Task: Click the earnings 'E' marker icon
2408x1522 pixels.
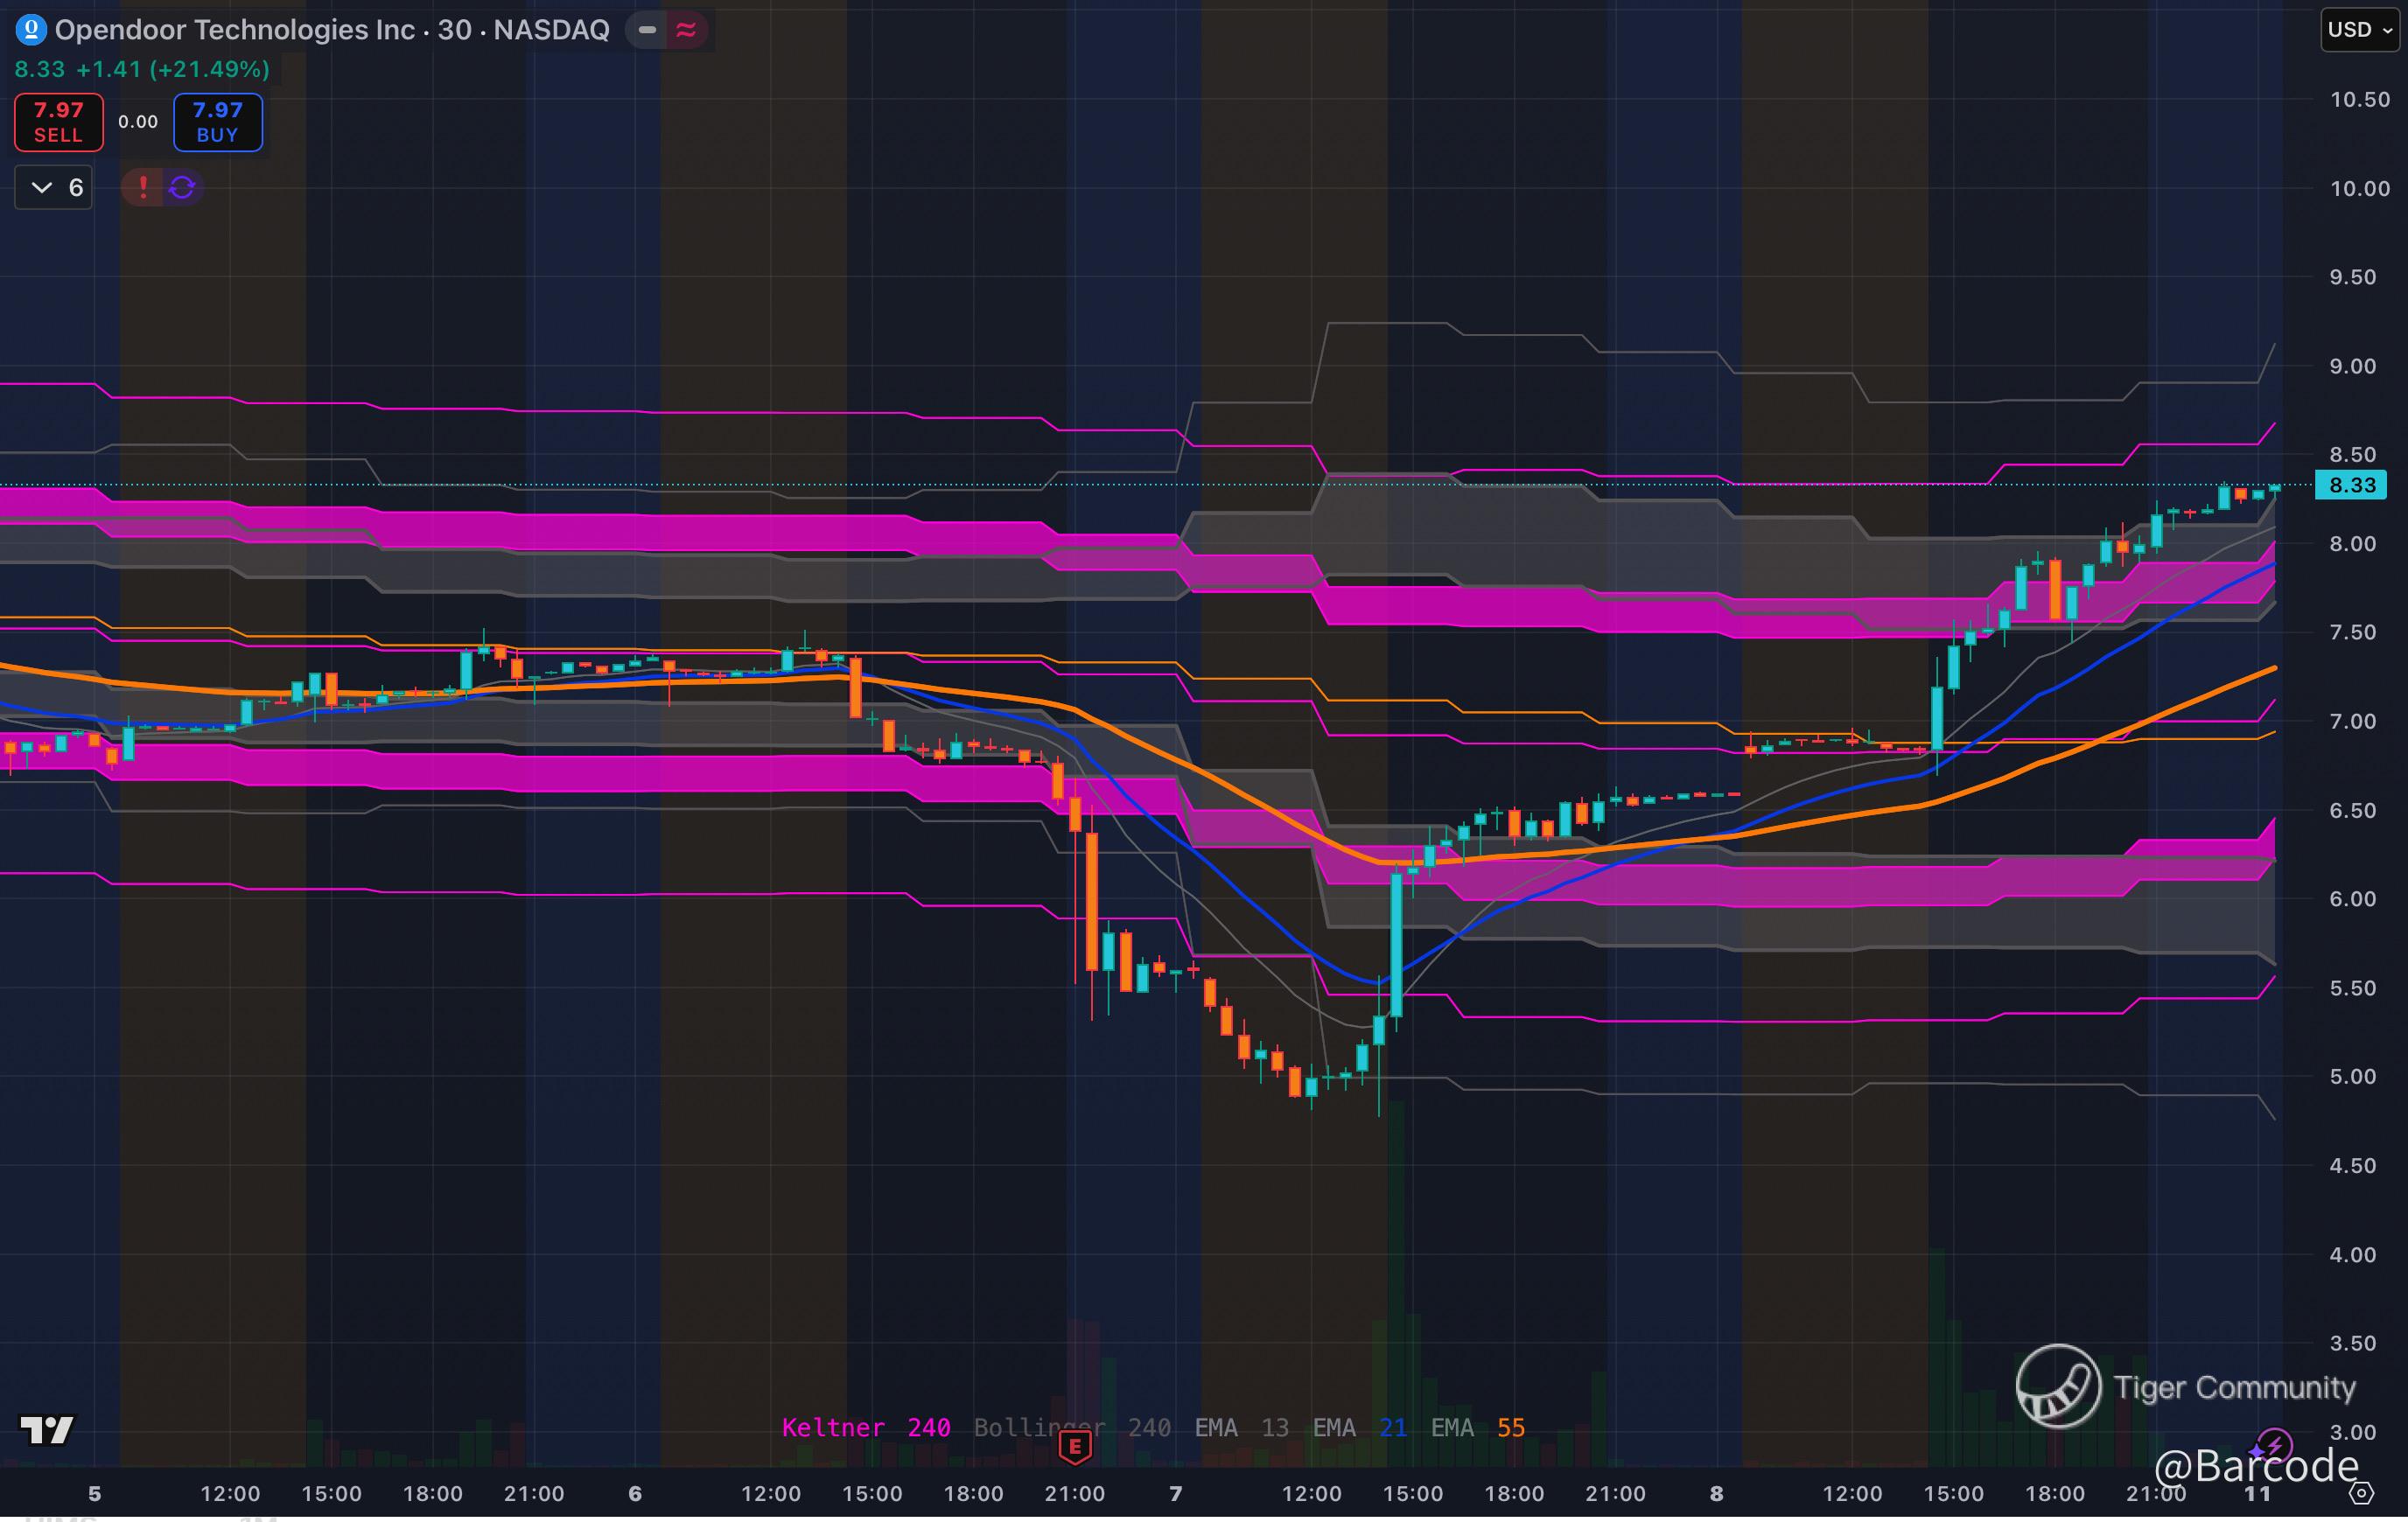Action: [1075, 1446]
